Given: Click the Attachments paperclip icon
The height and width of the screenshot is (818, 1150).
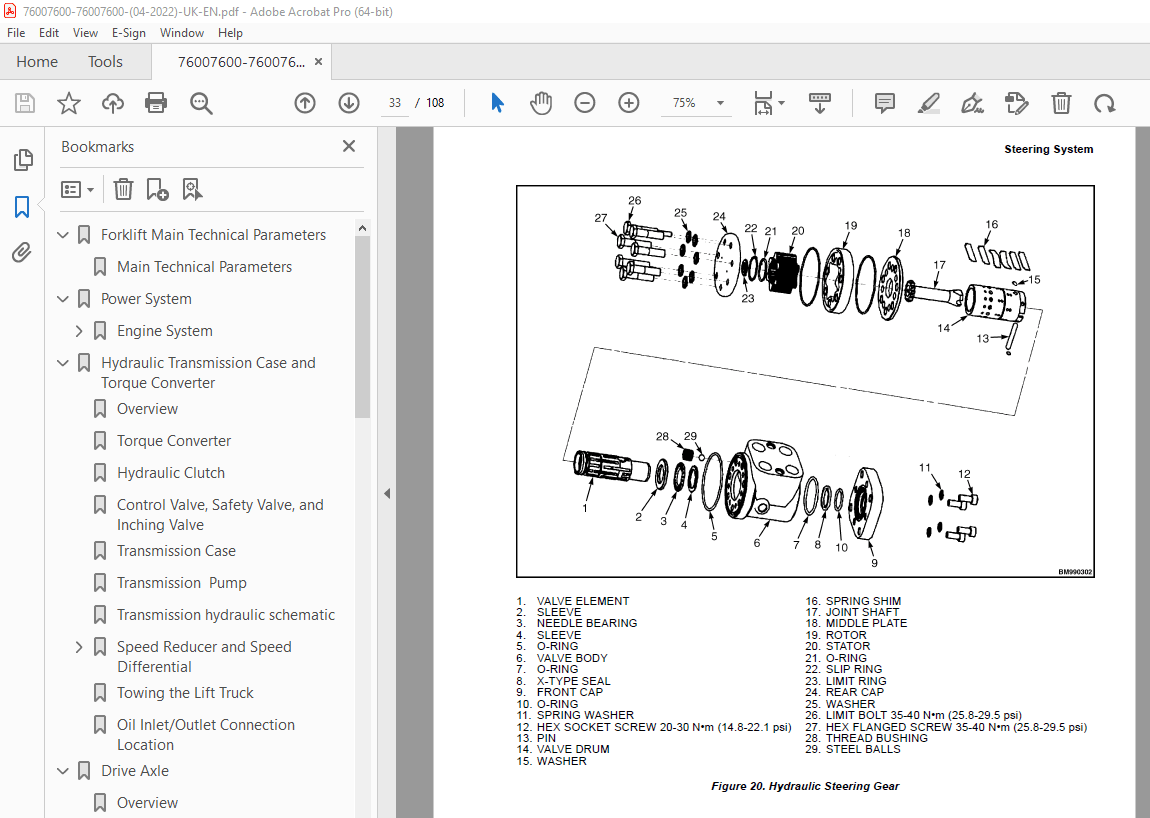Looking at the screenshot, I should [23, 252].
